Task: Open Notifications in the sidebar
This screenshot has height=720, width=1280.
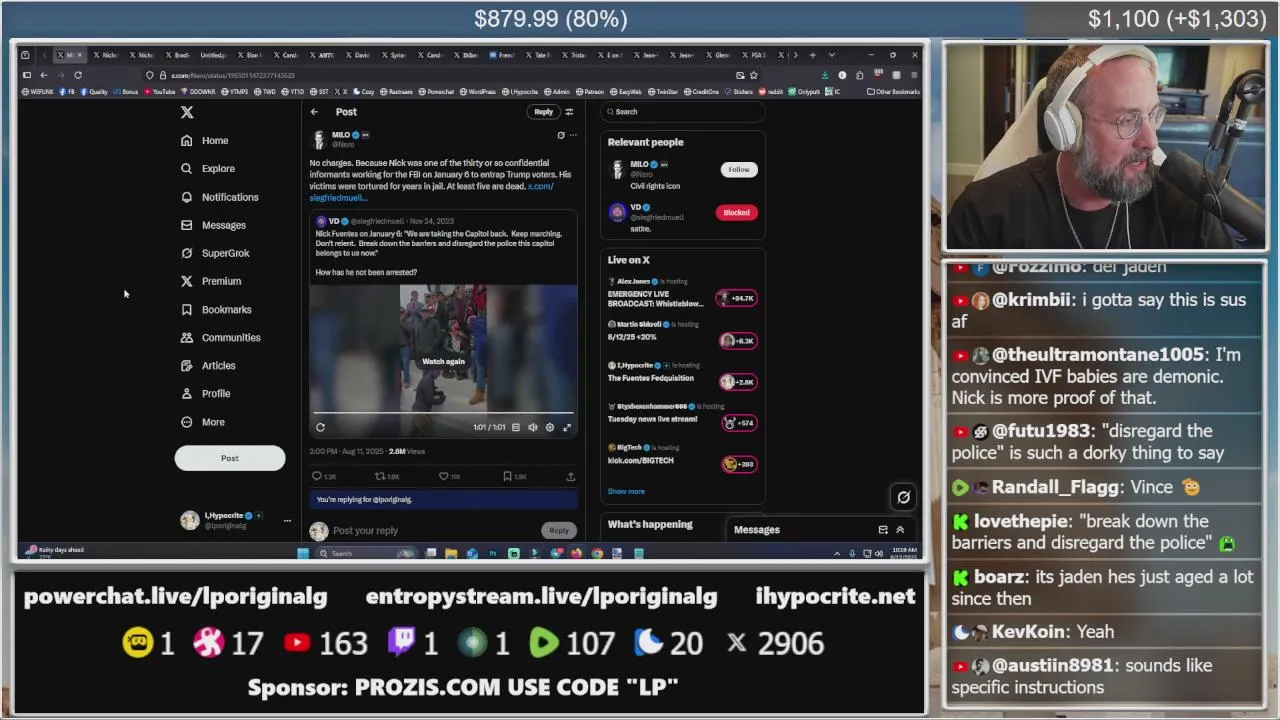Action: click(x=219, y=197)
